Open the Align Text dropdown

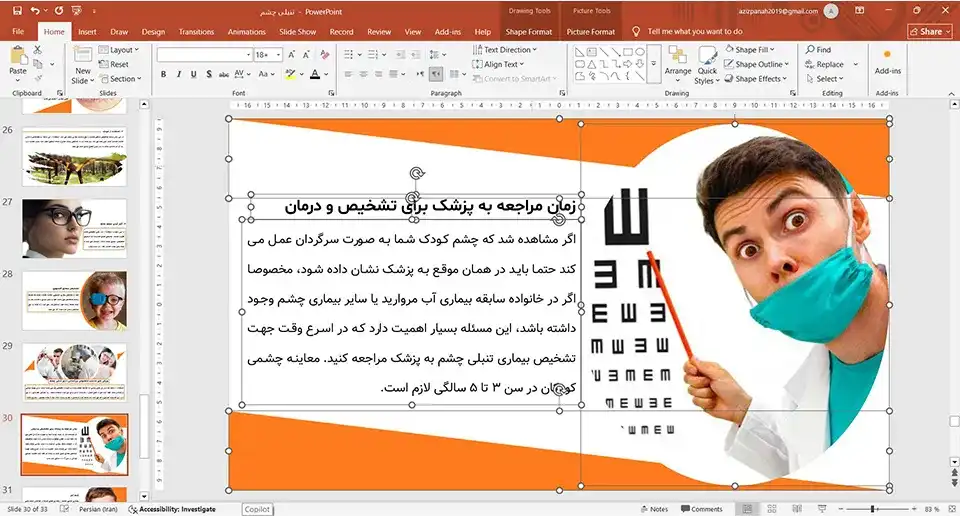(x=498, y=64)
